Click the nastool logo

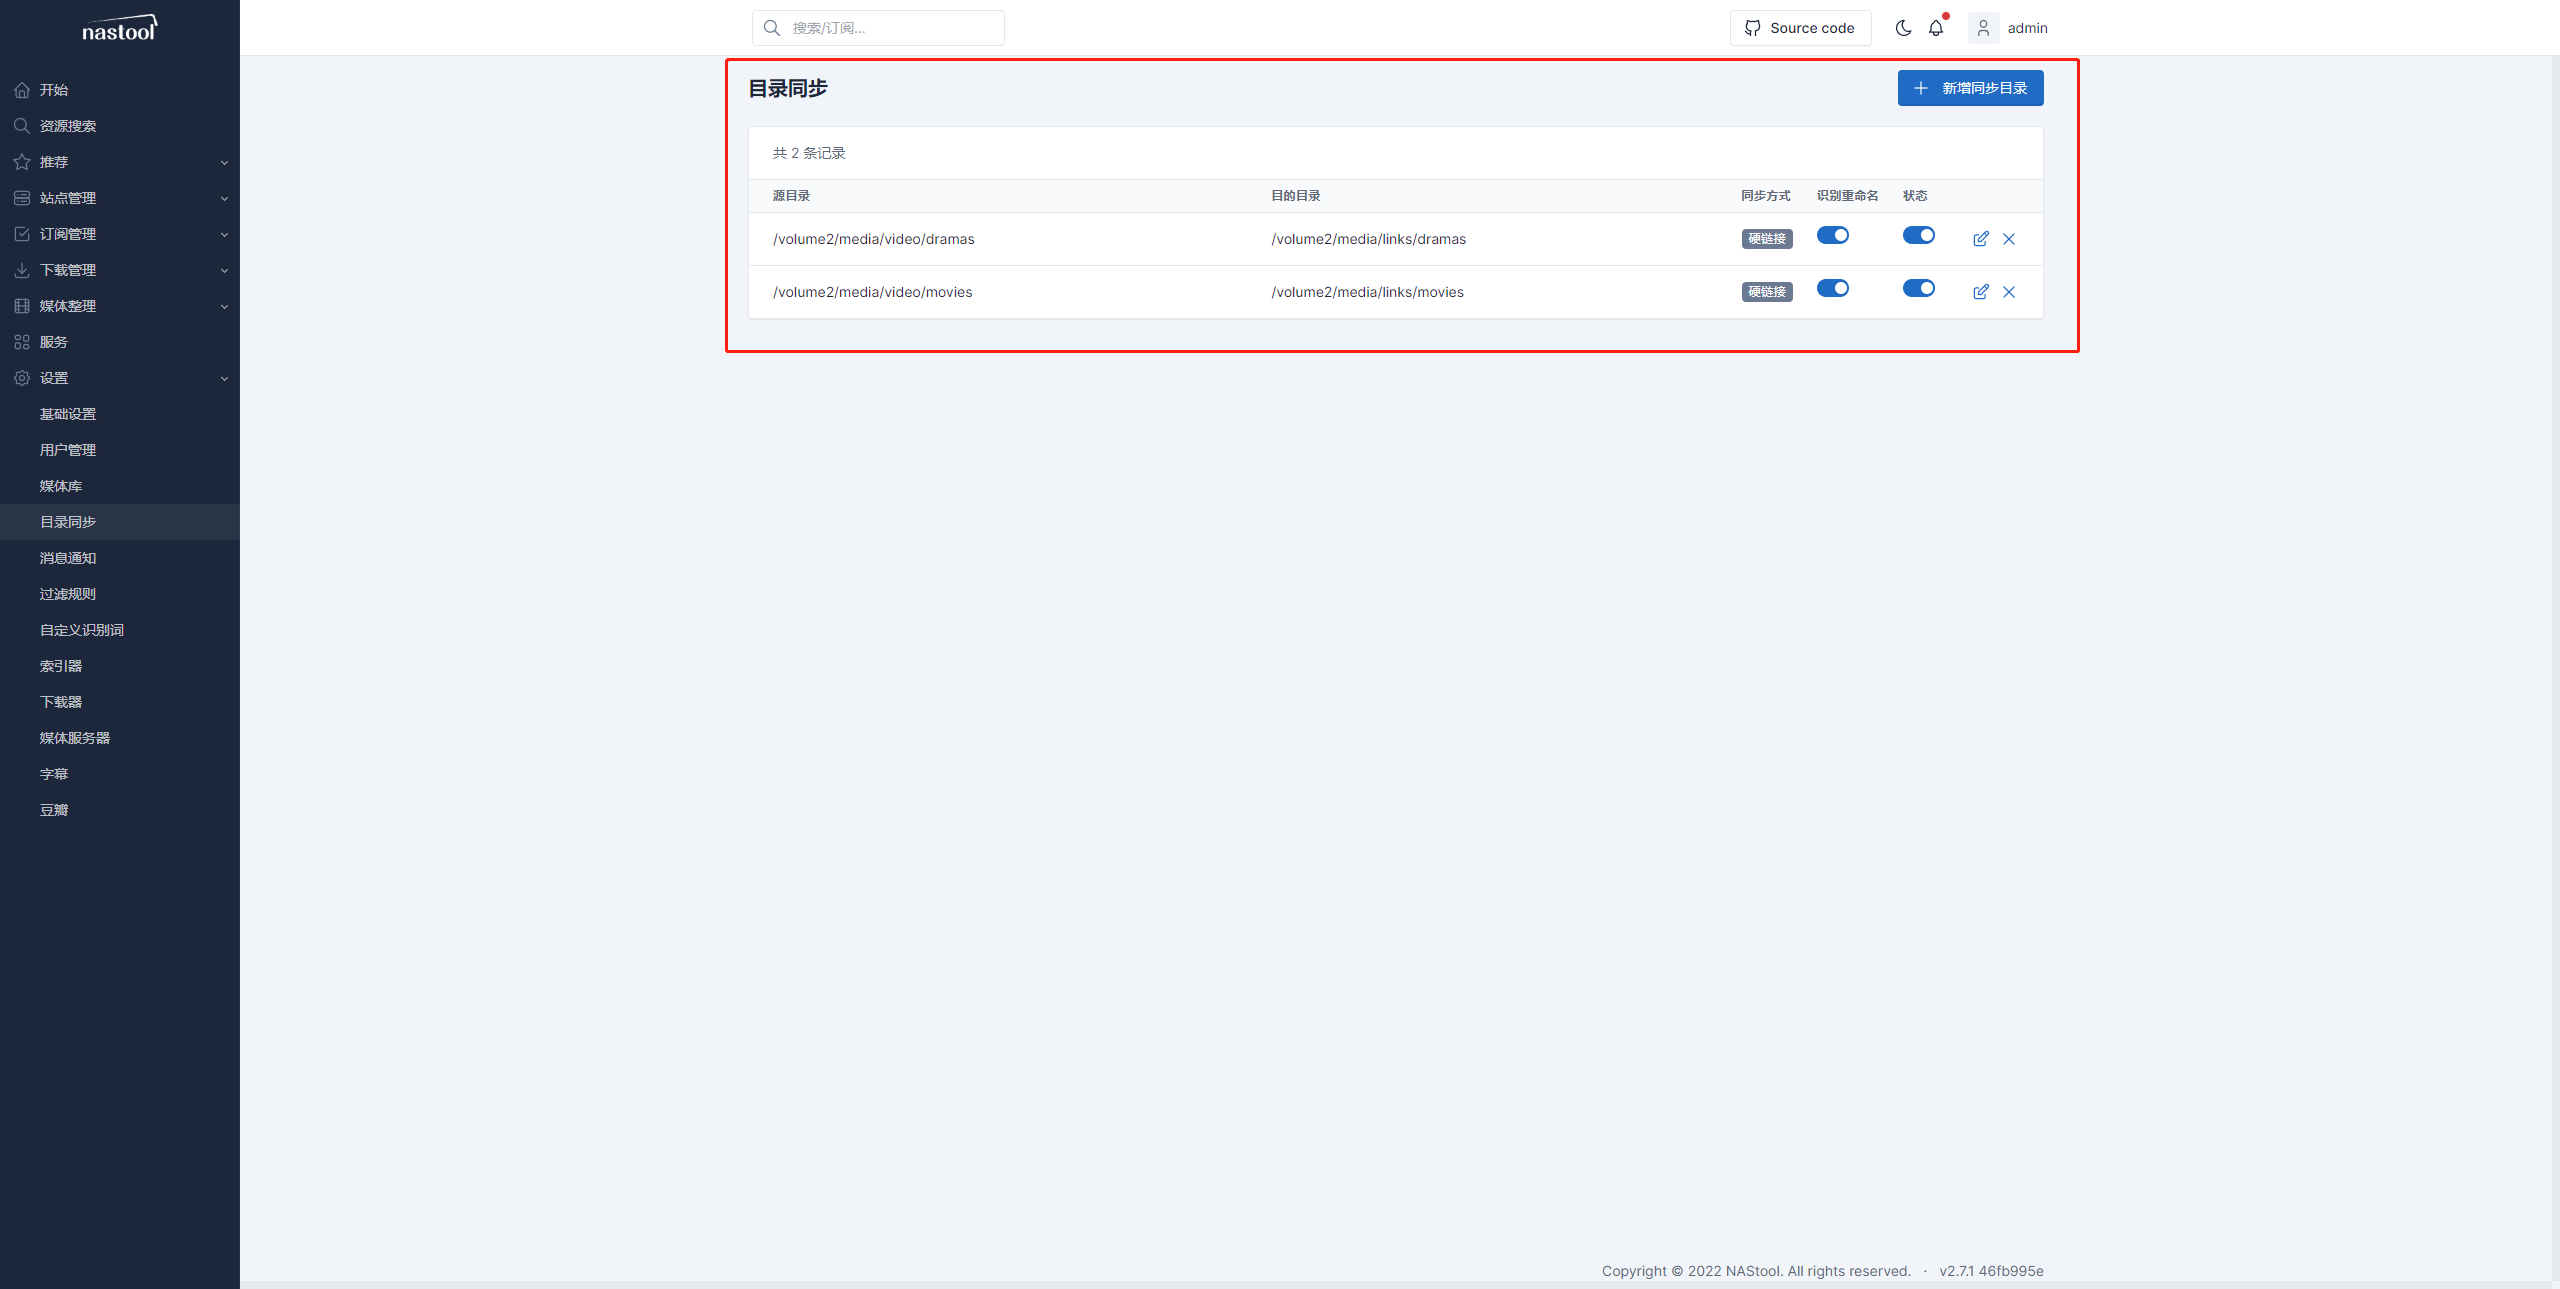click(x=119, y=28)
